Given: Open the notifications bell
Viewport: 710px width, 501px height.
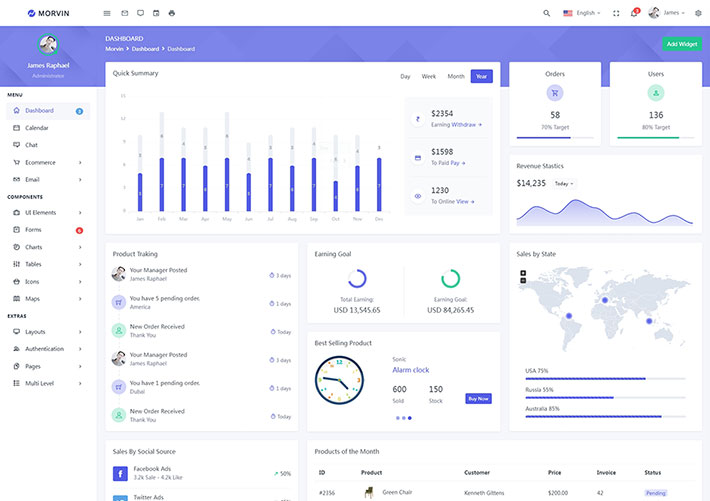Looking at the screenshot, I should 633,13.
